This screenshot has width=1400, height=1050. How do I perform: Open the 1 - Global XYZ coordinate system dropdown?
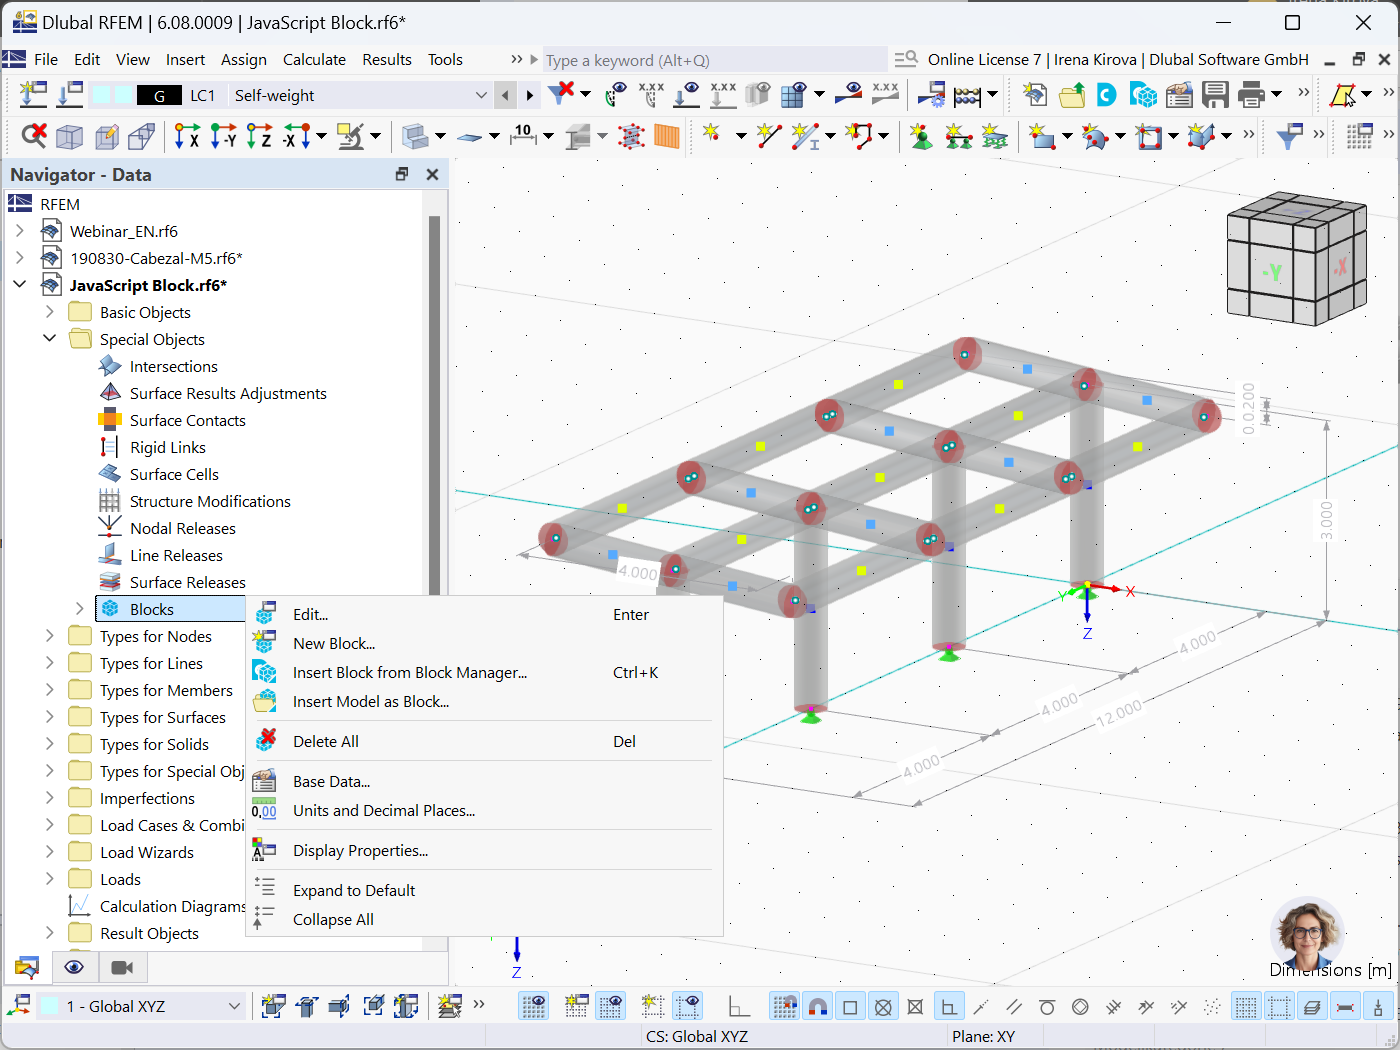click(x=234, y=1006)
